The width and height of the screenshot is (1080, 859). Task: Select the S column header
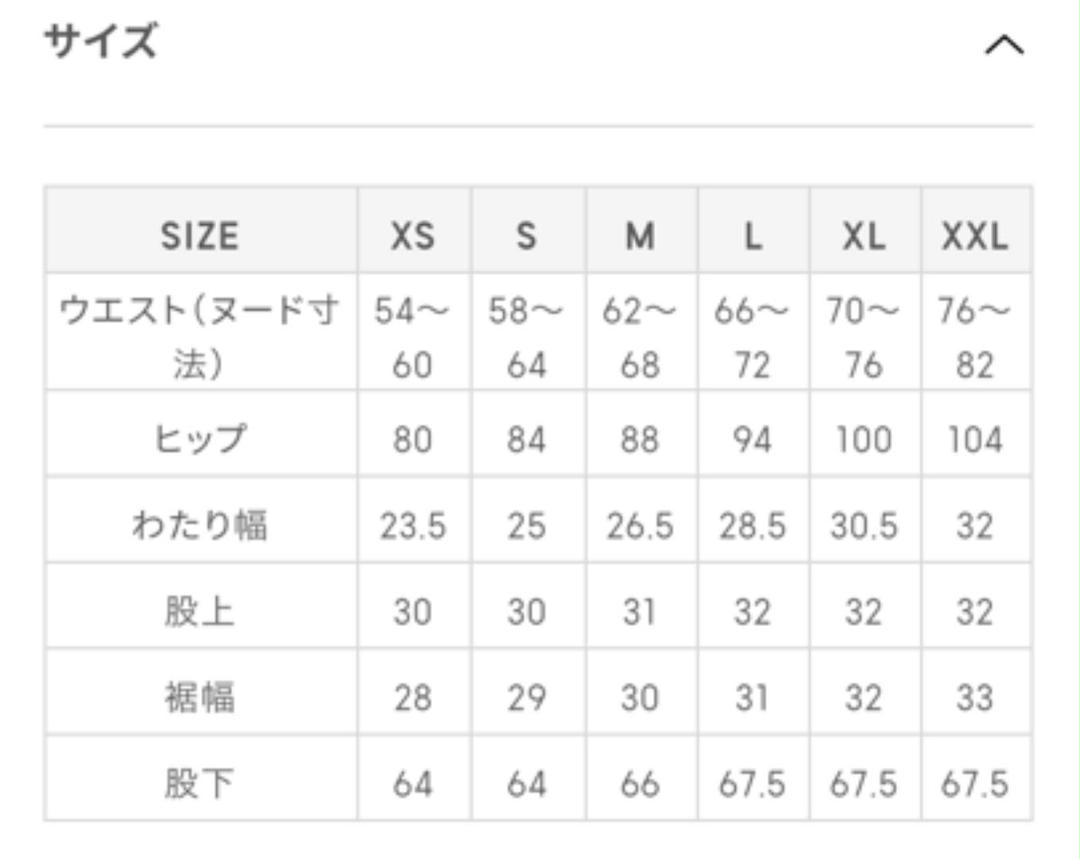pos(528,231)
